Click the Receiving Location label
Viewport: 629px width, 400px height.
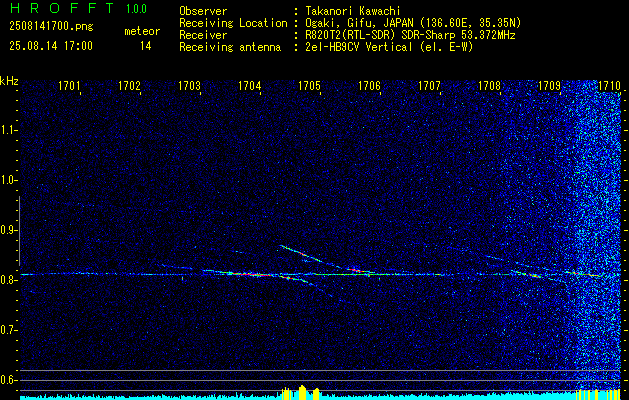click(233, 23)
